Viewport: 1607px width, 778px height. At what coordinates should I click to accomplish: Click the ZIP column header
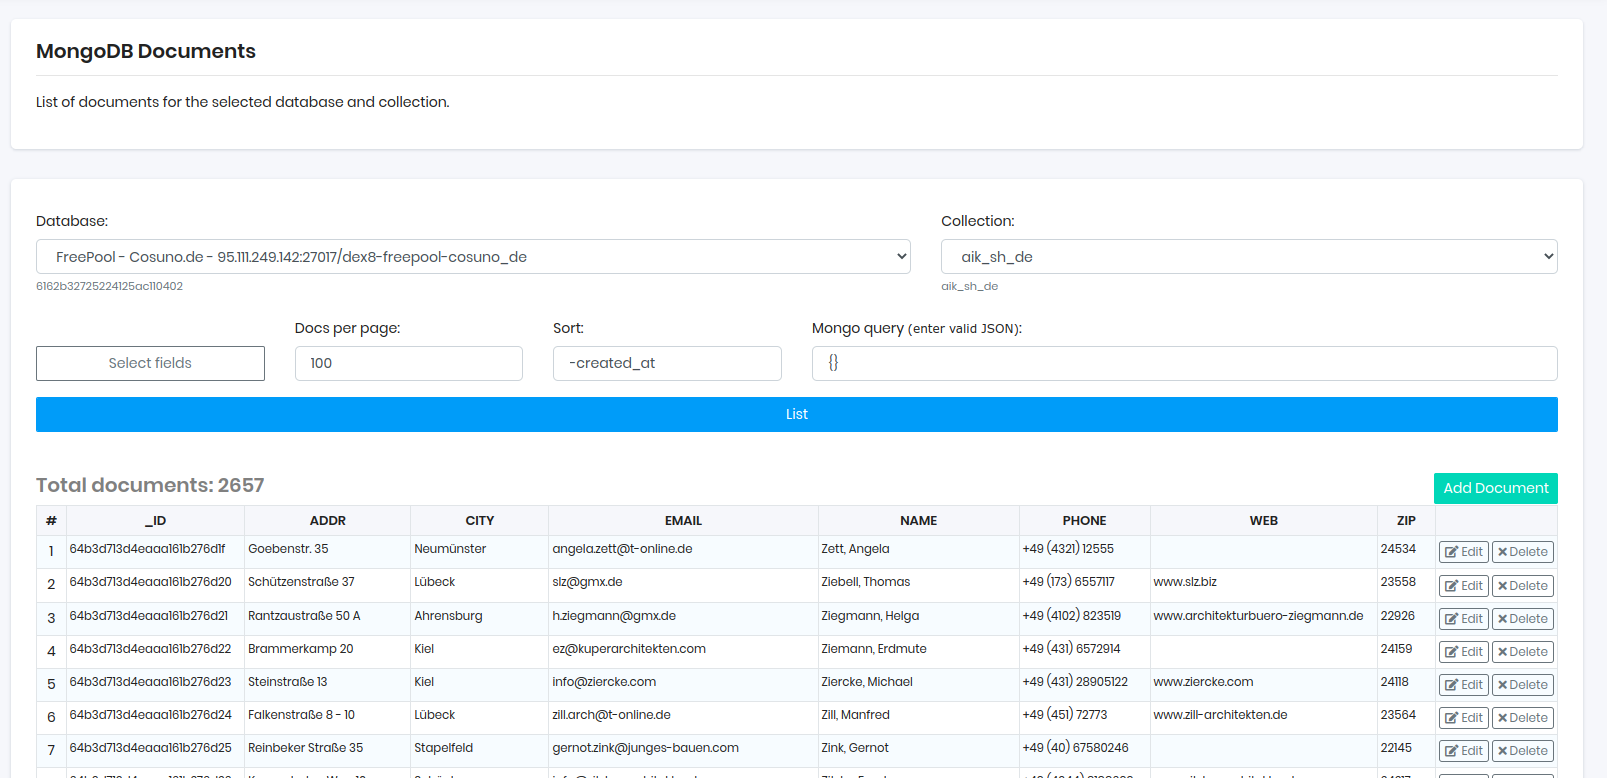(1407, 521)
